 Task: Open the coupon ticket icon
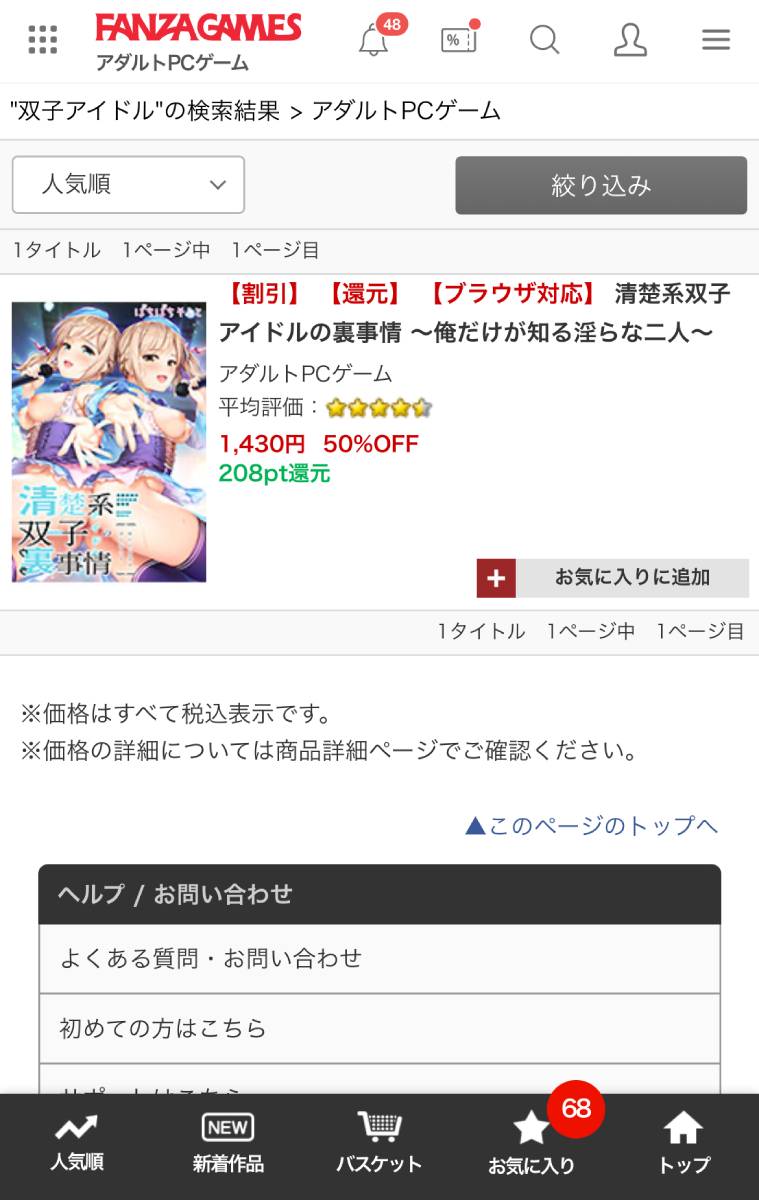coord(459,40)
